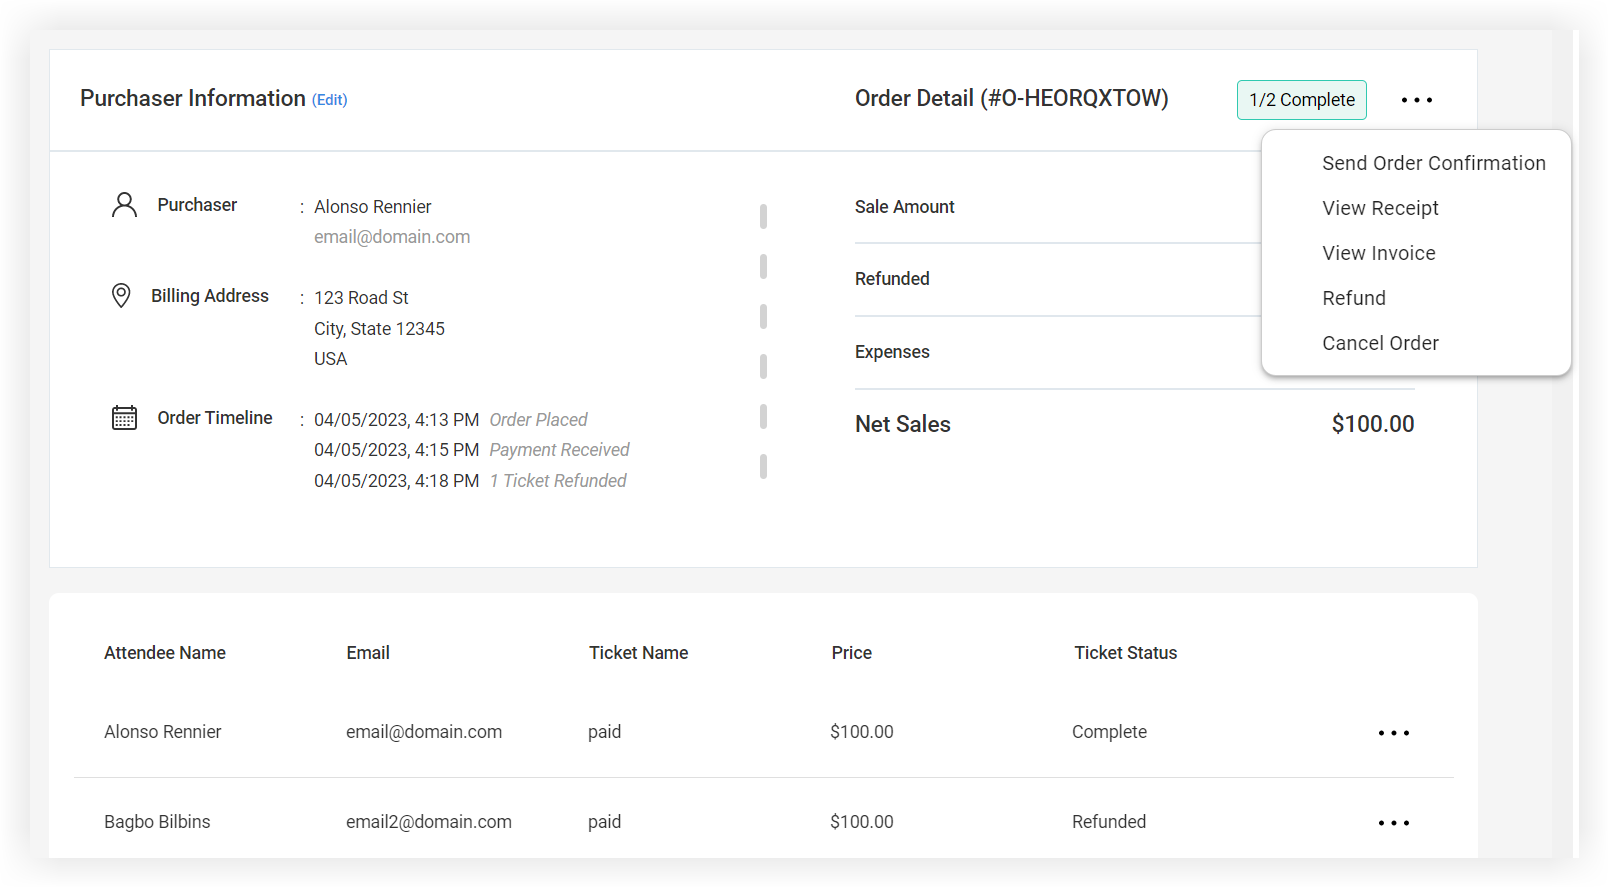Click the Net Sales $100.00 value
Viewport: 1609px width, 888px height.
pyautogui.click(x=1372, y=424)
